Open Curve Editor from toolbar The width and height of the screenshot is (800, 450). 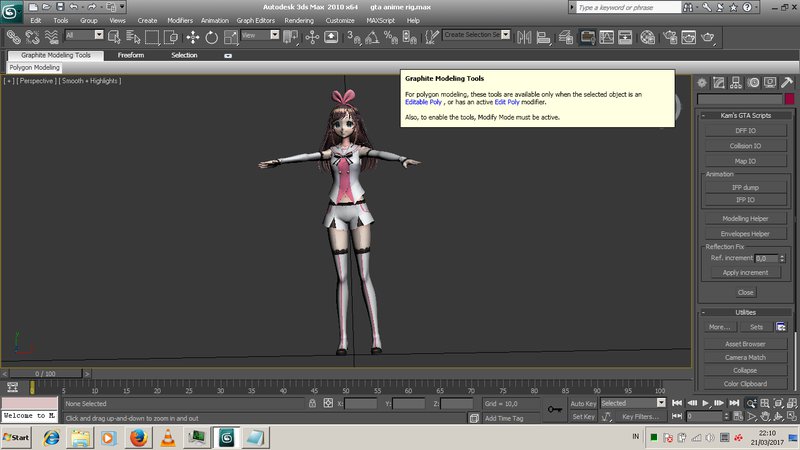click(x=607, y=37)
